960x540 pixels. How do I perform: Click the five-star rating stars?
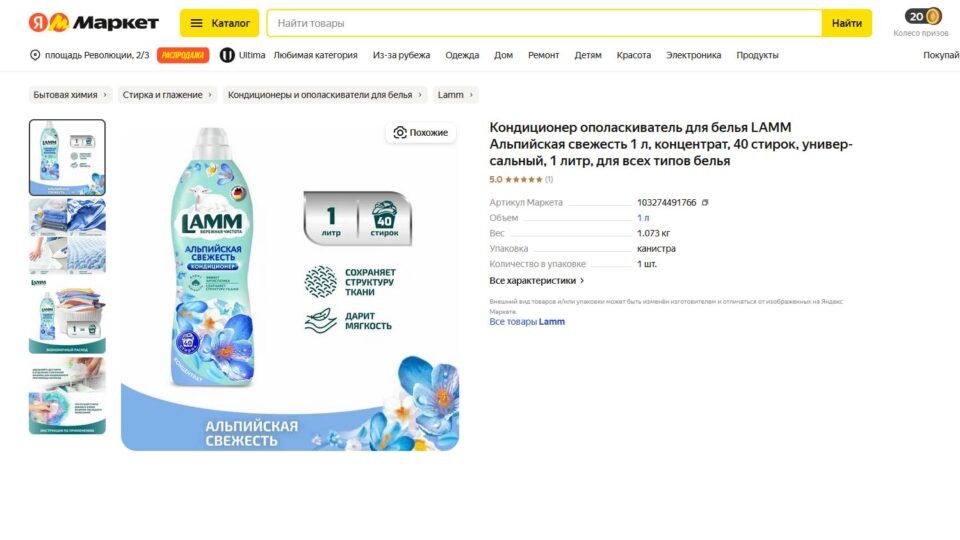pyautogui.click(x=523, y=180)
